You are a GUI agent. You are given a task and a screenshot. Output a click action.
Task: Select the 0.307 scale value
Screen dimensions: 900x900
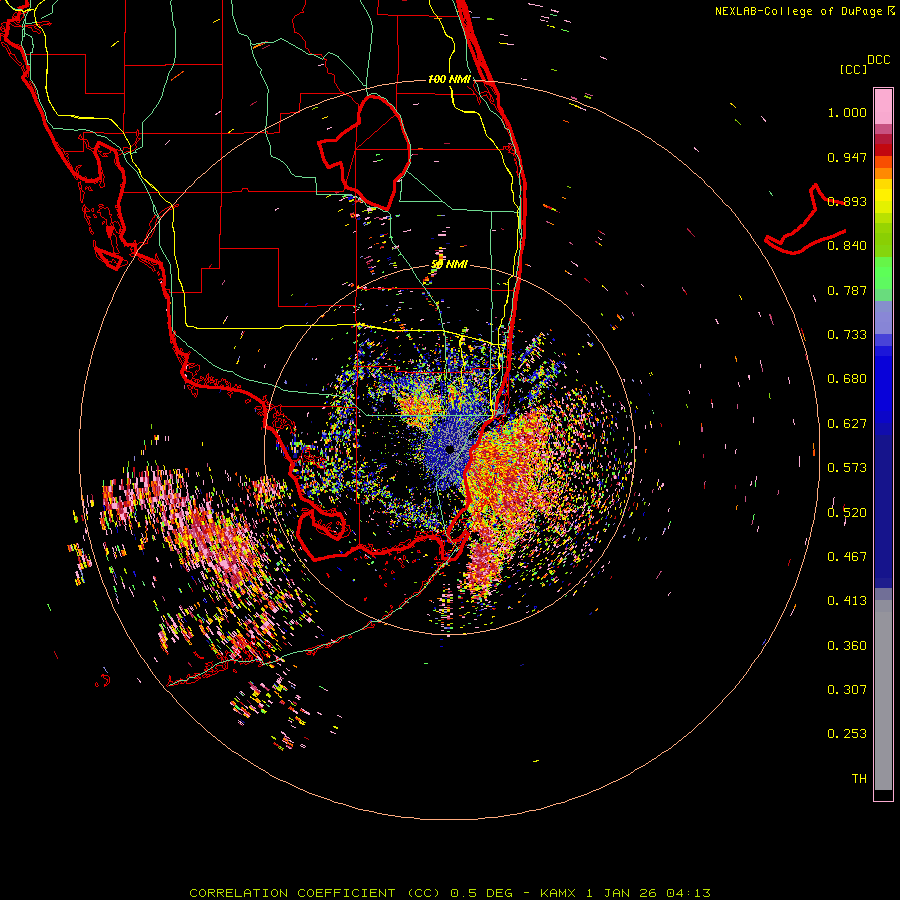click(x=847, y=690)
